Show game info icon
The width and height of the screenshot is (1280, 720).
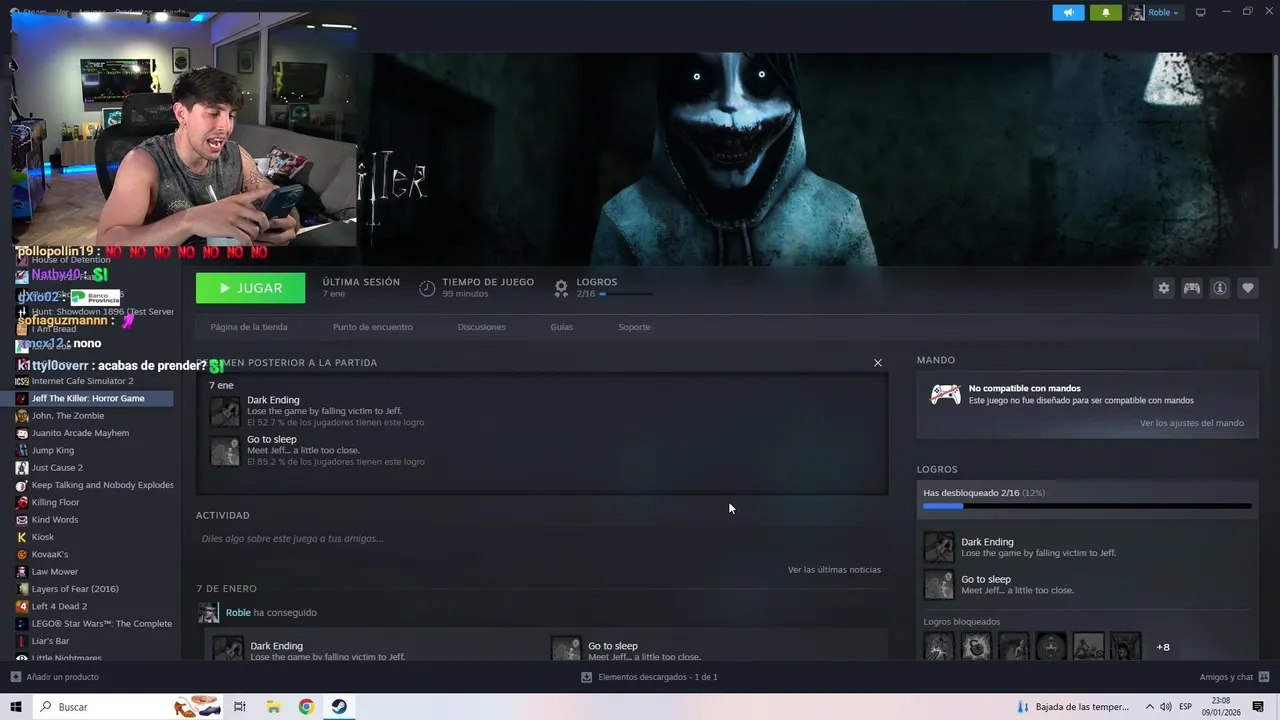pos(1220,288)
